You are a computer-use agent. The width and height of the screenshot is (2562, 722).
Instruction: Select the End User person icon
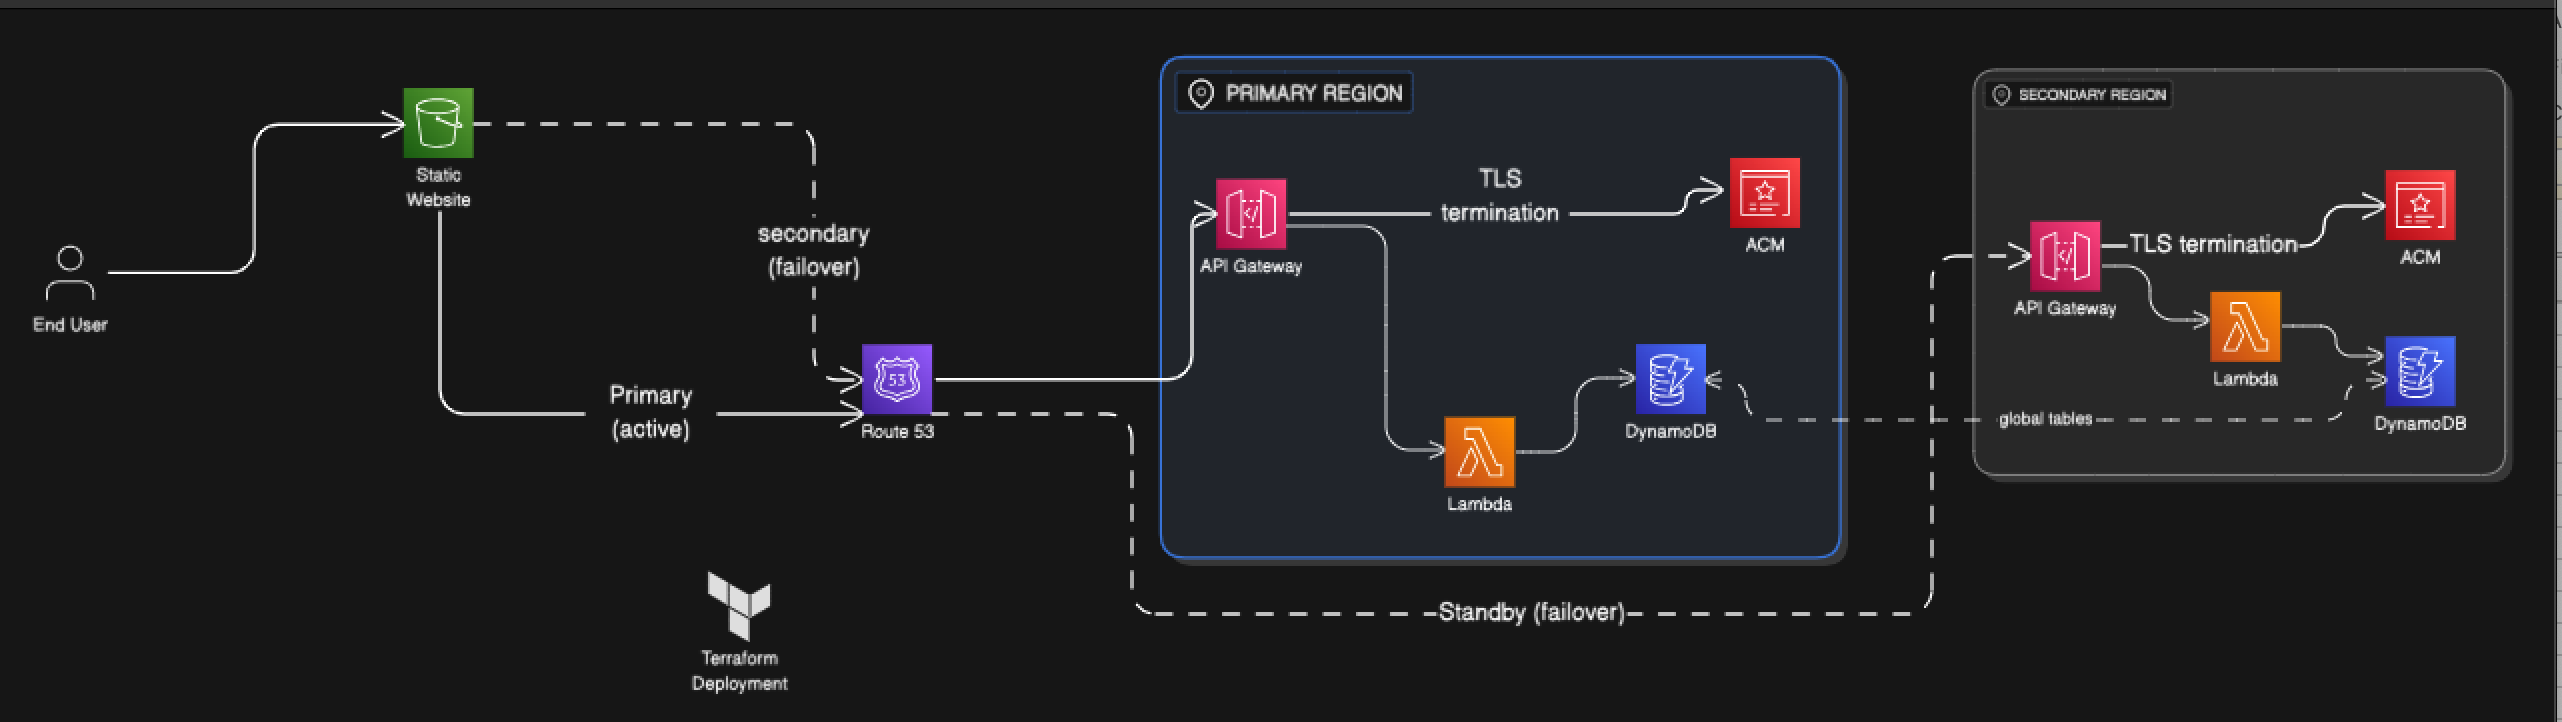pos(70,273)
